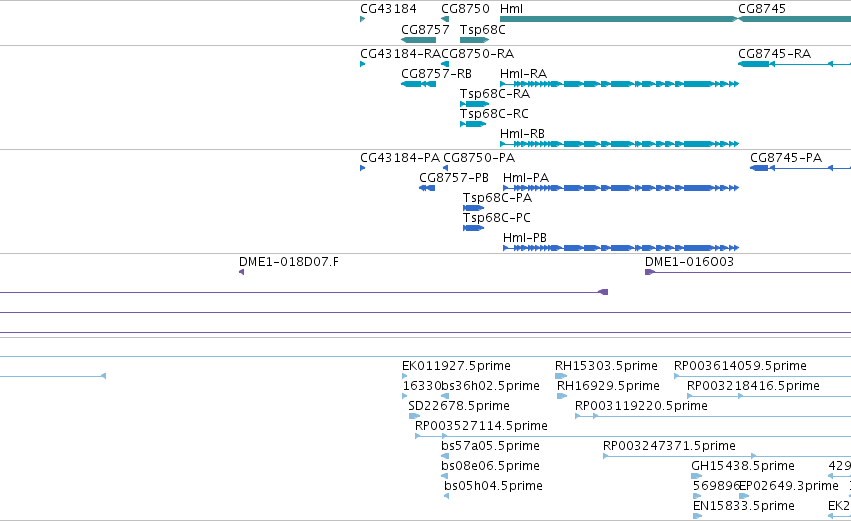Click the CG8757-PB protein label
The width and height of the screenshot is (851, 521).
pos(454,178)
